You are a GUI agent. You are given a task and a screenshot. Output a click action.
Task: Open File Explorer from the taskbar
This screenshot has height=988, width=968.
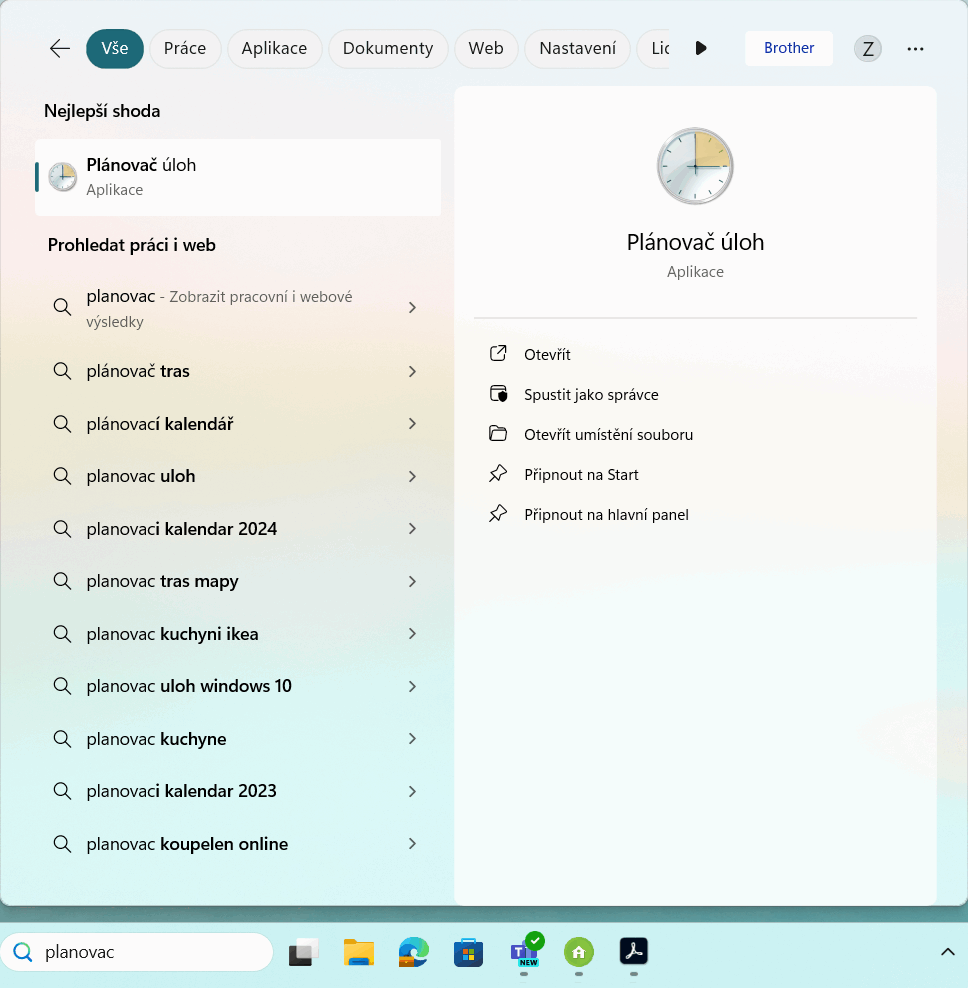(358, 952)
